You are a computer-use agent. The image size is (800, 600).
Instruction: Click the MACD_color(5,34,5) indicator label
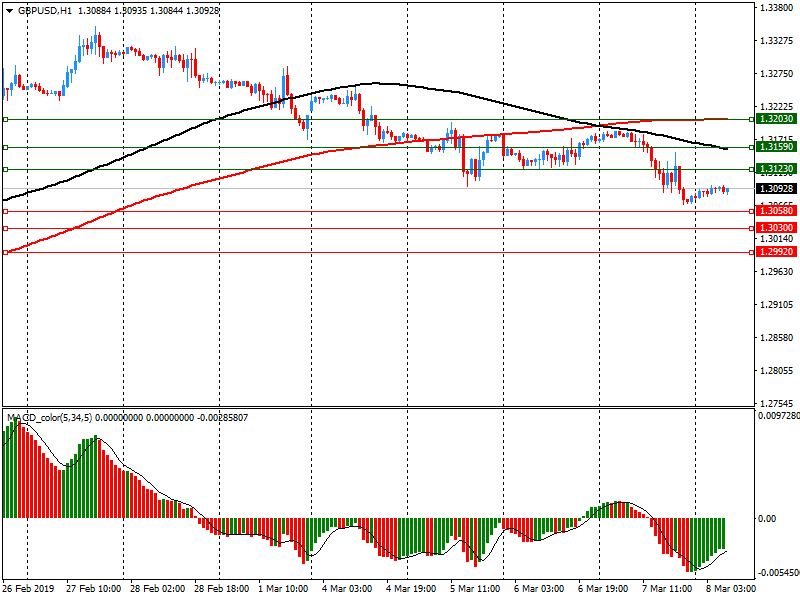[x=49, y=418]
